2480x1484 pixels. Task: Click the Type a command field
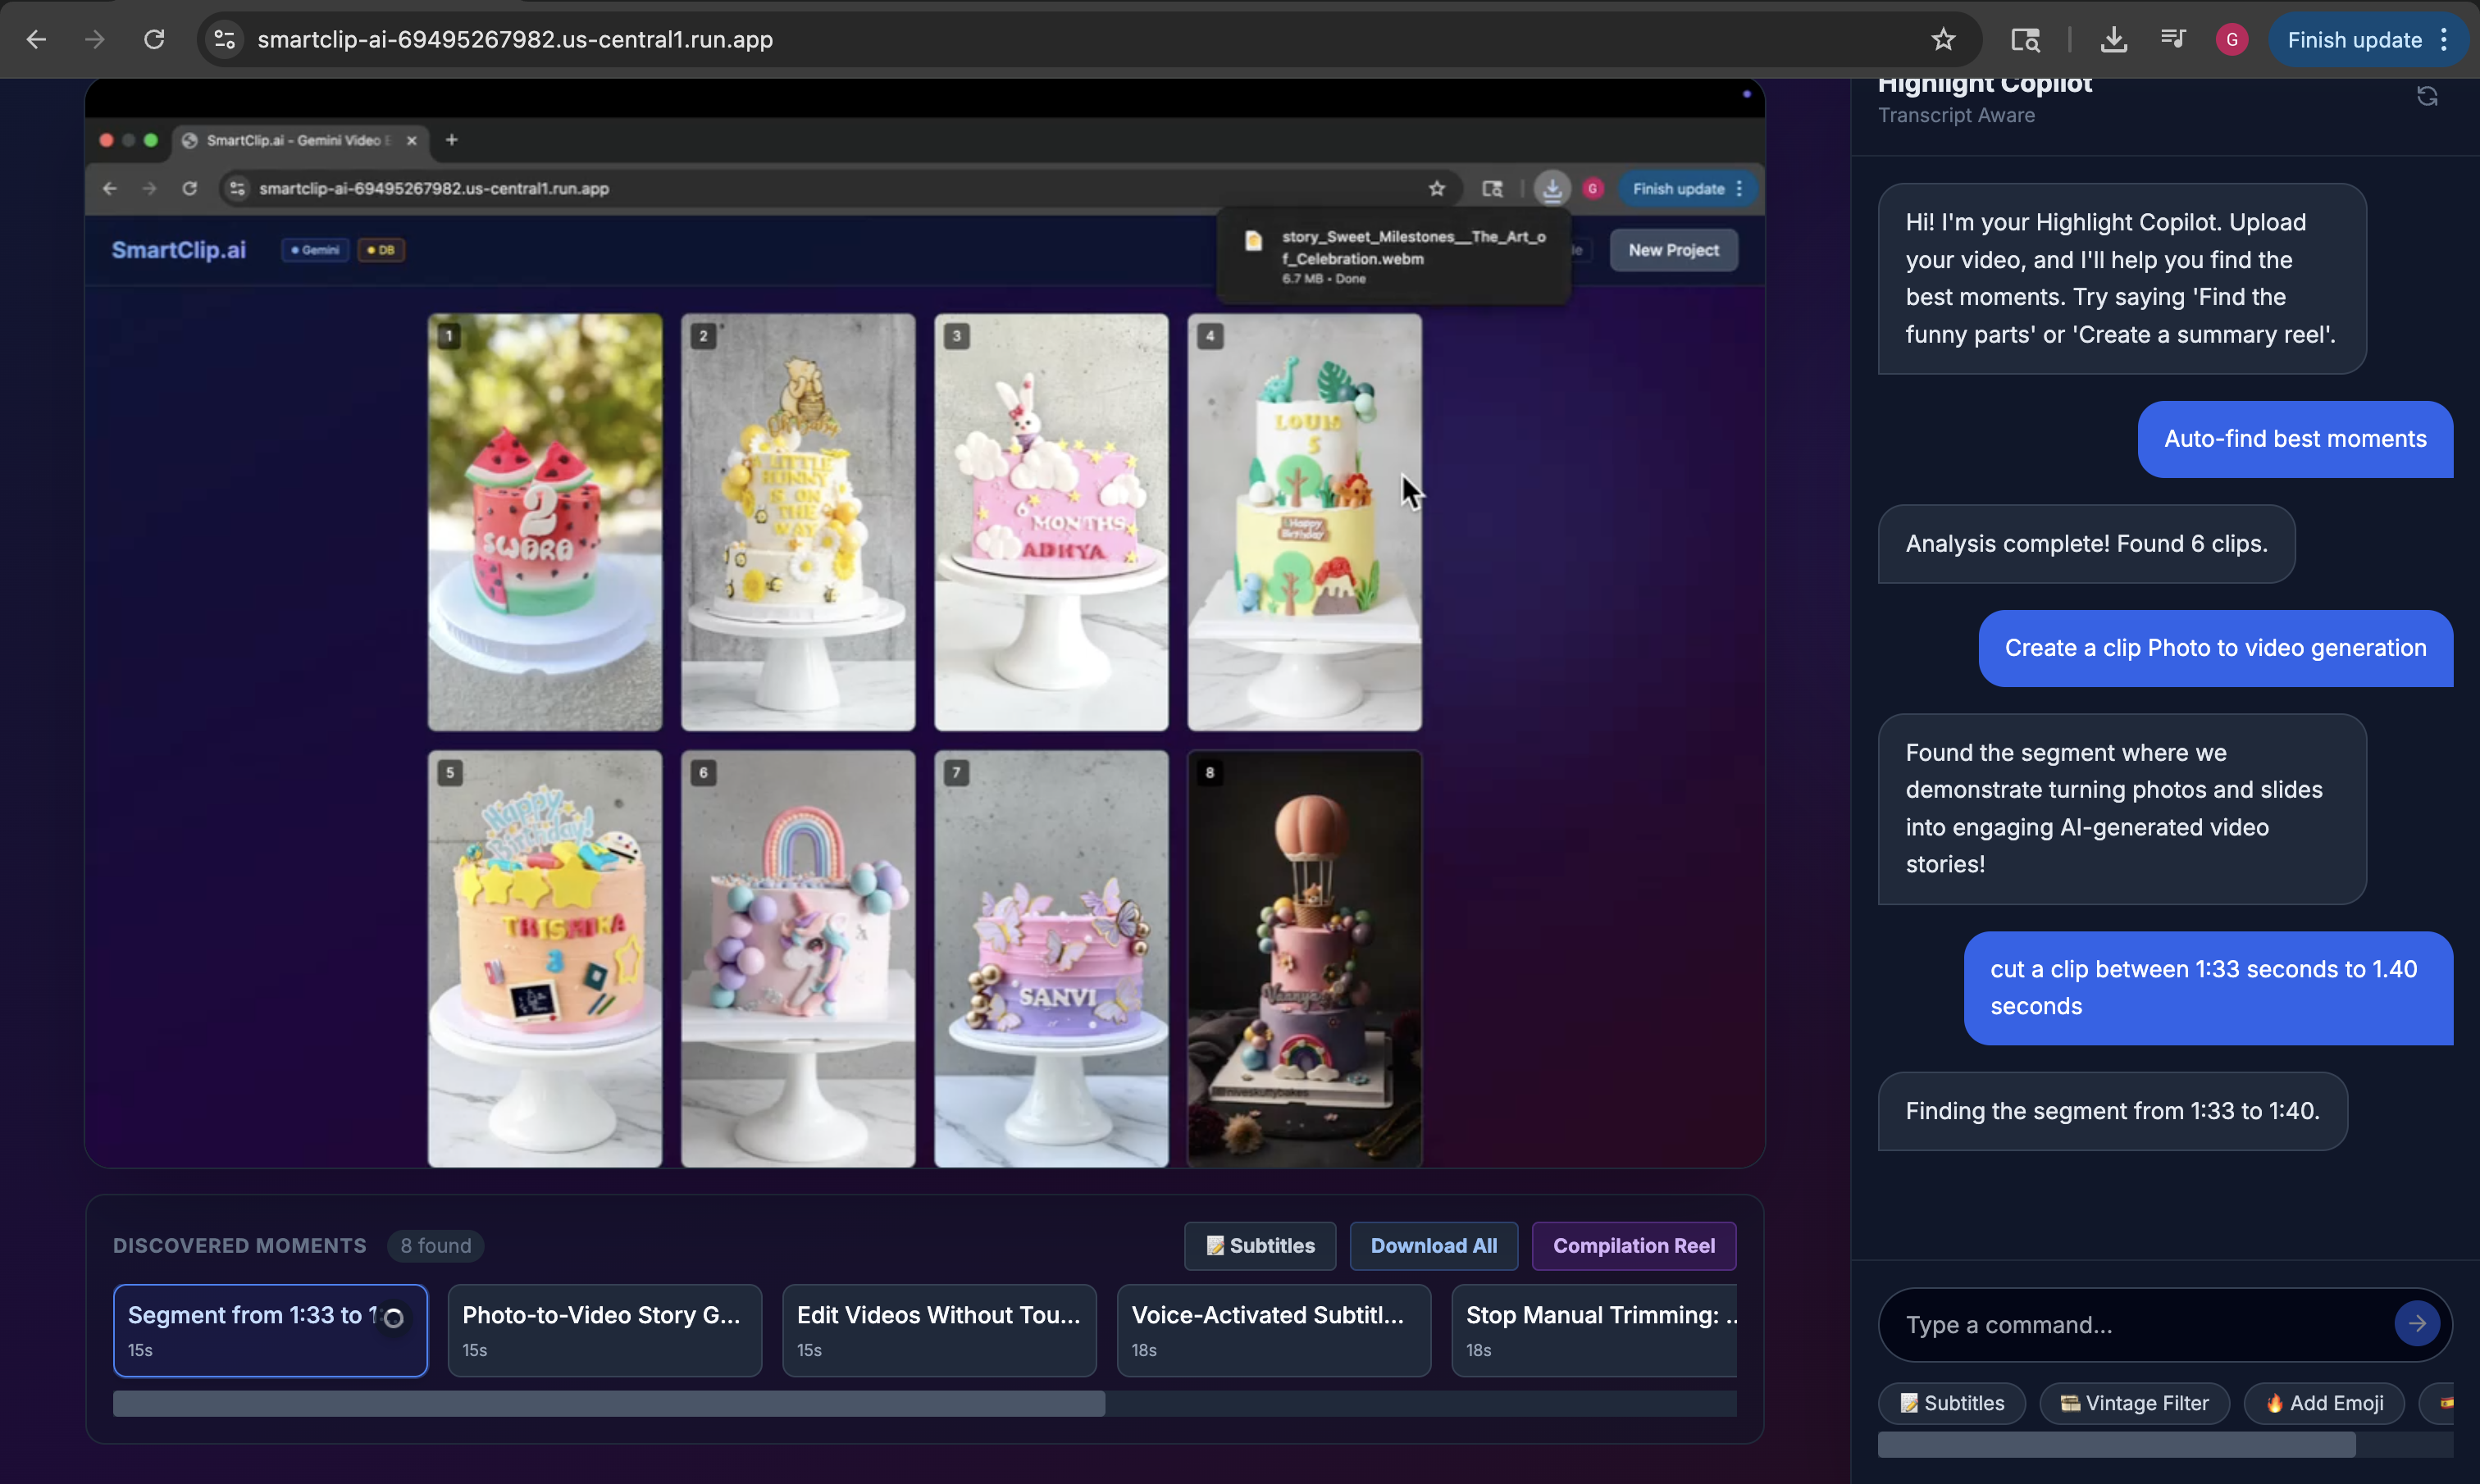[2135, 1325]
